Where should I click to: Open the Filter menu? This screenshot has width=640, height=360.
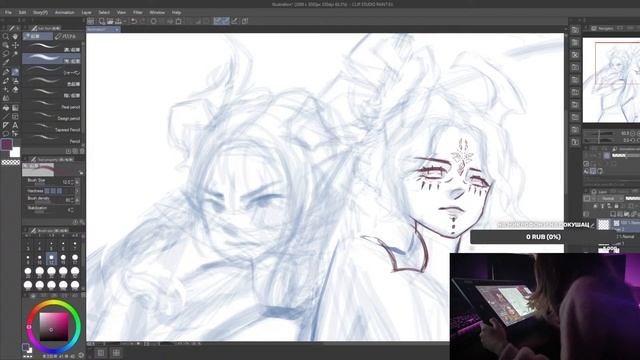click(x=138, y=13)
